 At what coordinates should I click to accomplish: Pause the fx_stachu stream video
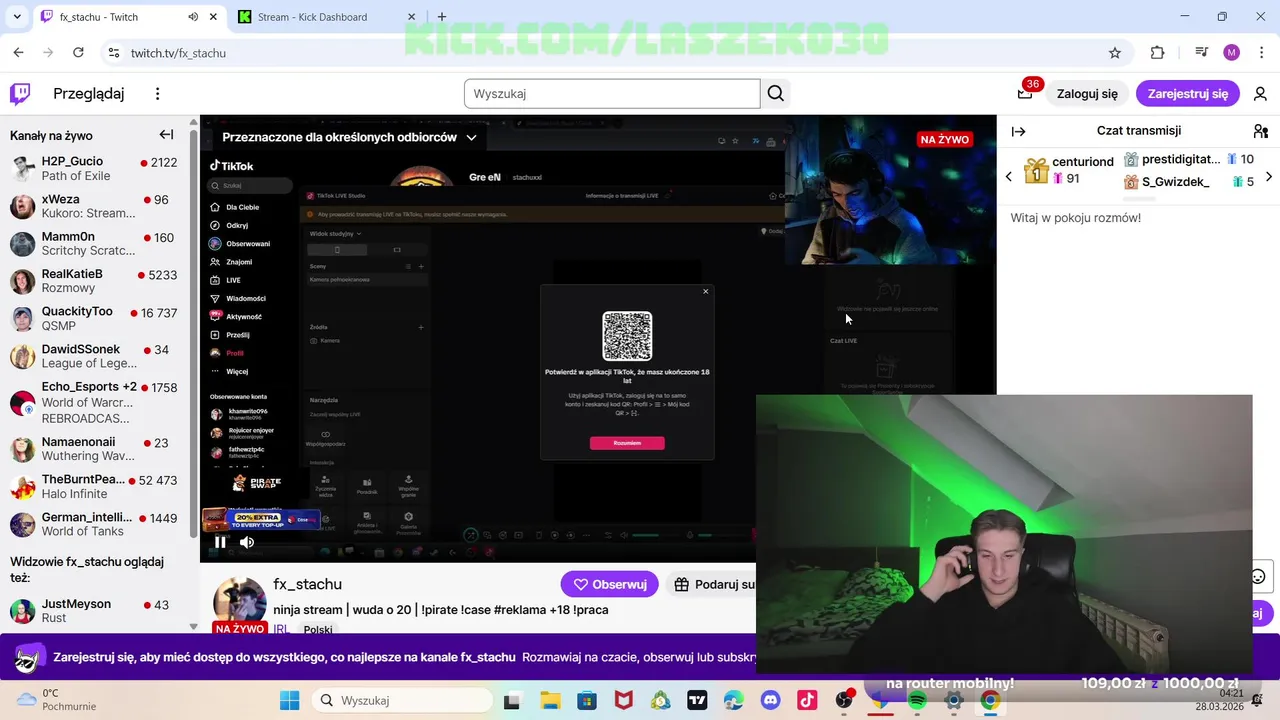point(220,542)
